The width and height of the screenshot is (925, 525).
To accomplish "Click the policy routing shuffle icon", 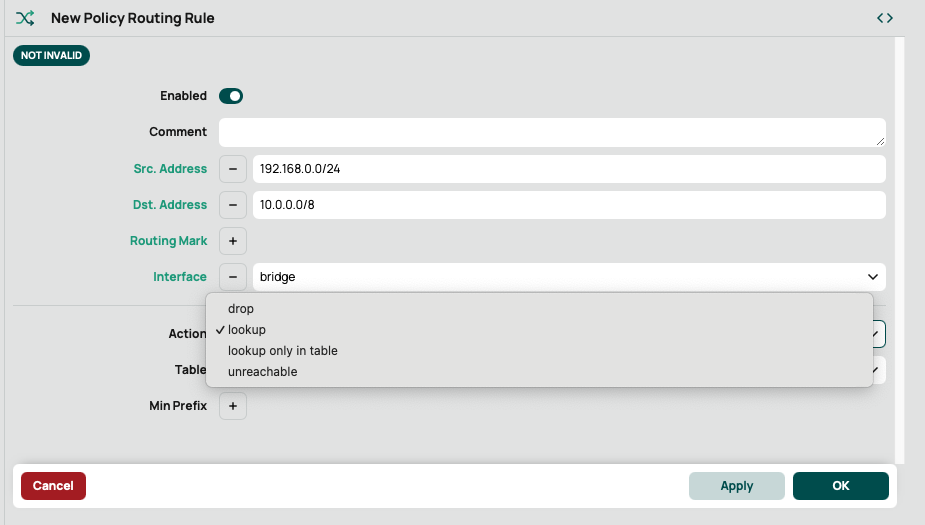I will 25,18.
